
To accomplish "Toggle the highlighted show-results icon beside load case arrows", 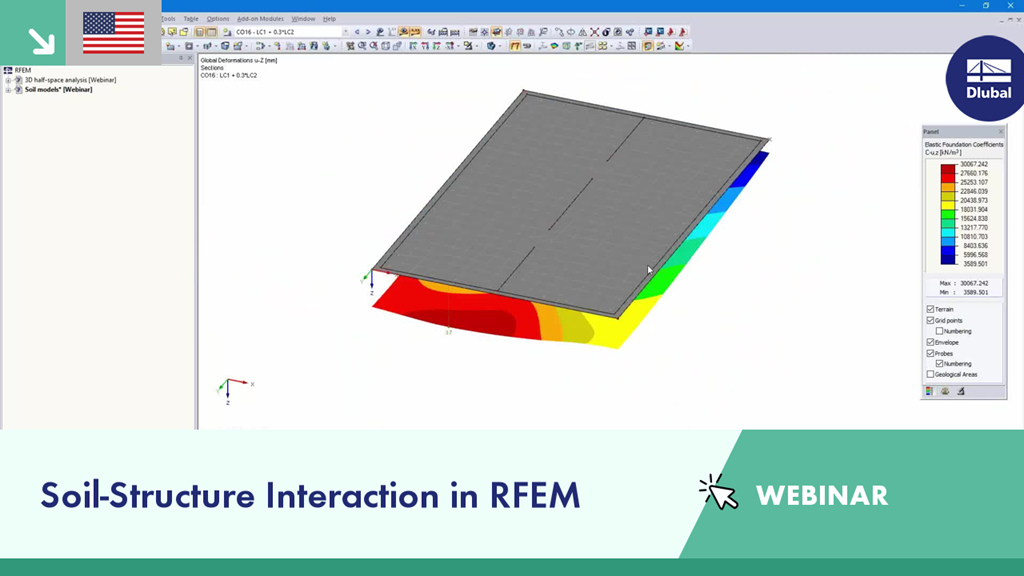I will pos(404,31).
